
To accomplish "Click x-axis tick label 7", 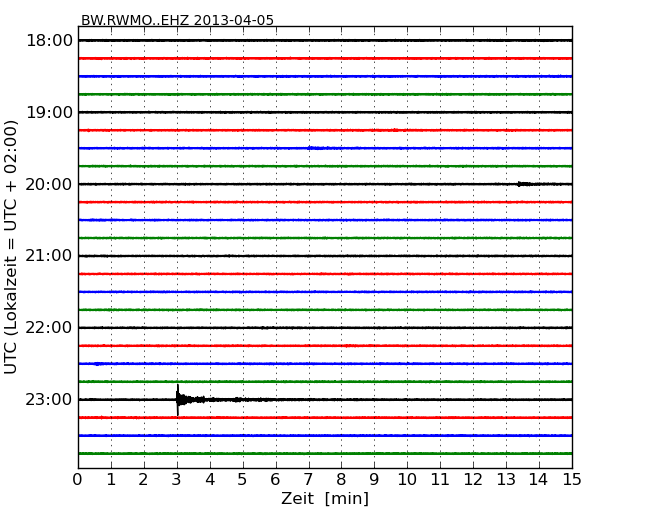I will click(x=308, y=479).
